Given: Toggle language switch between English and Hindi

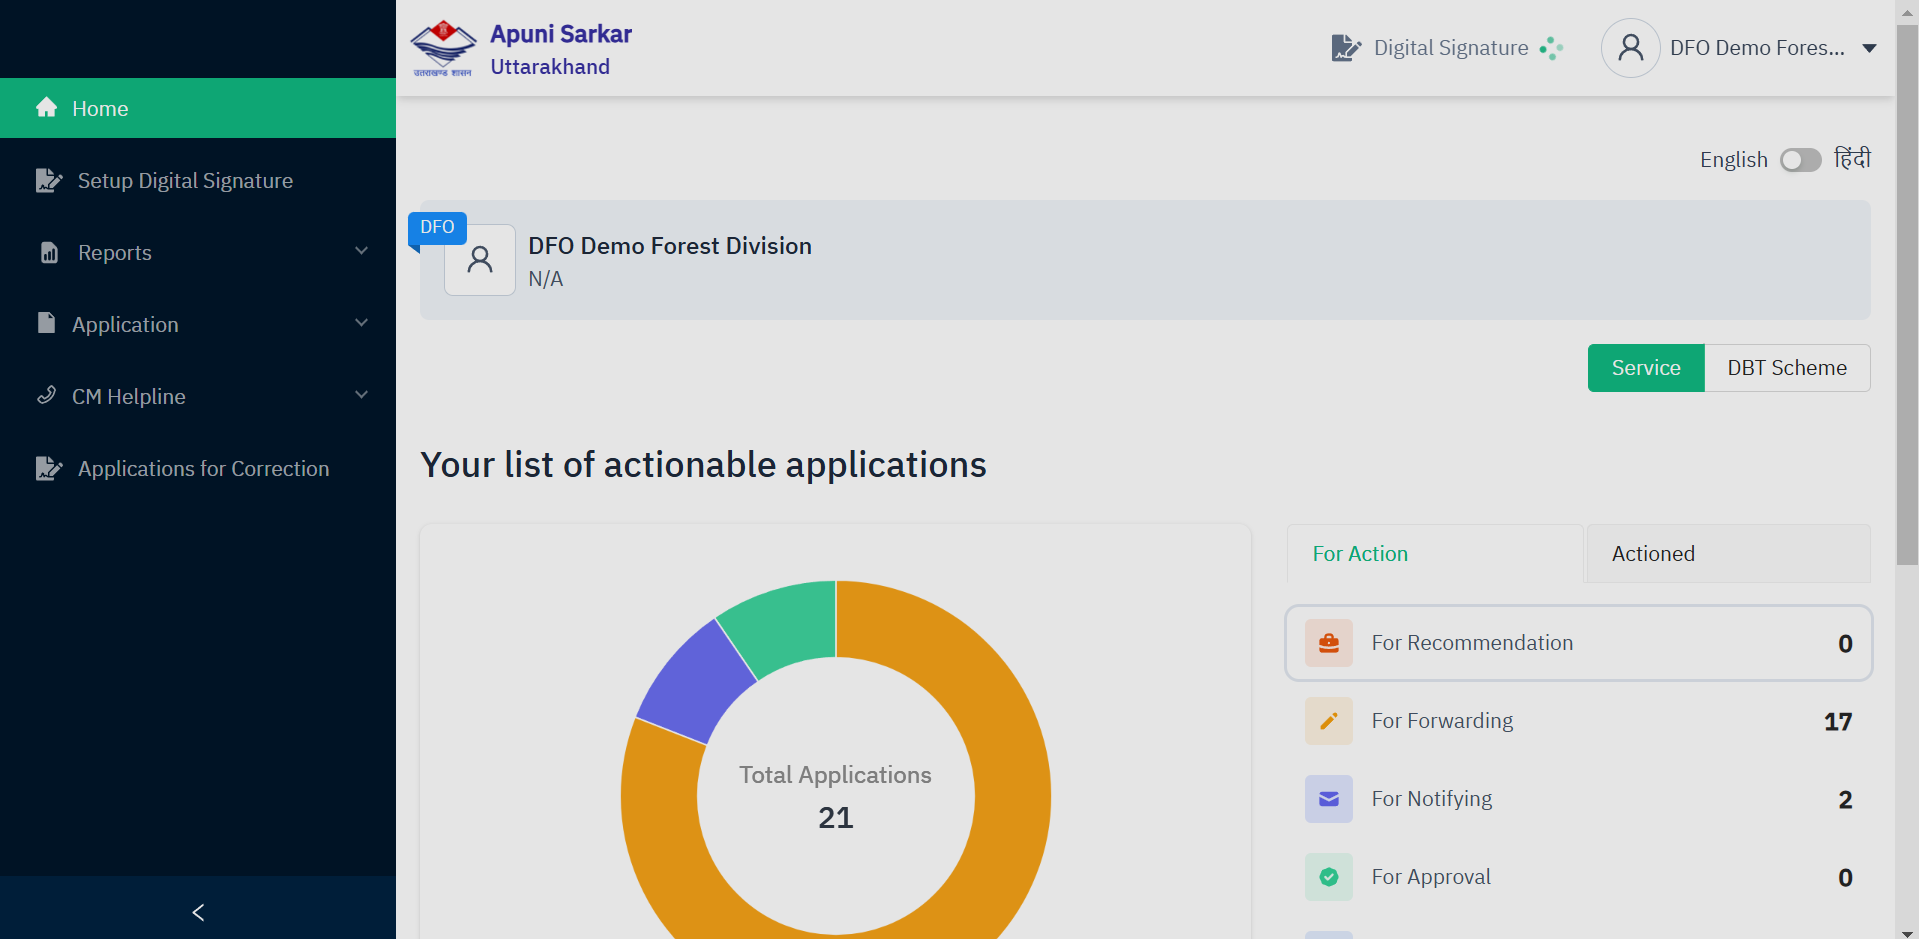Looking at the screenshot, I should pos(1801,160).
